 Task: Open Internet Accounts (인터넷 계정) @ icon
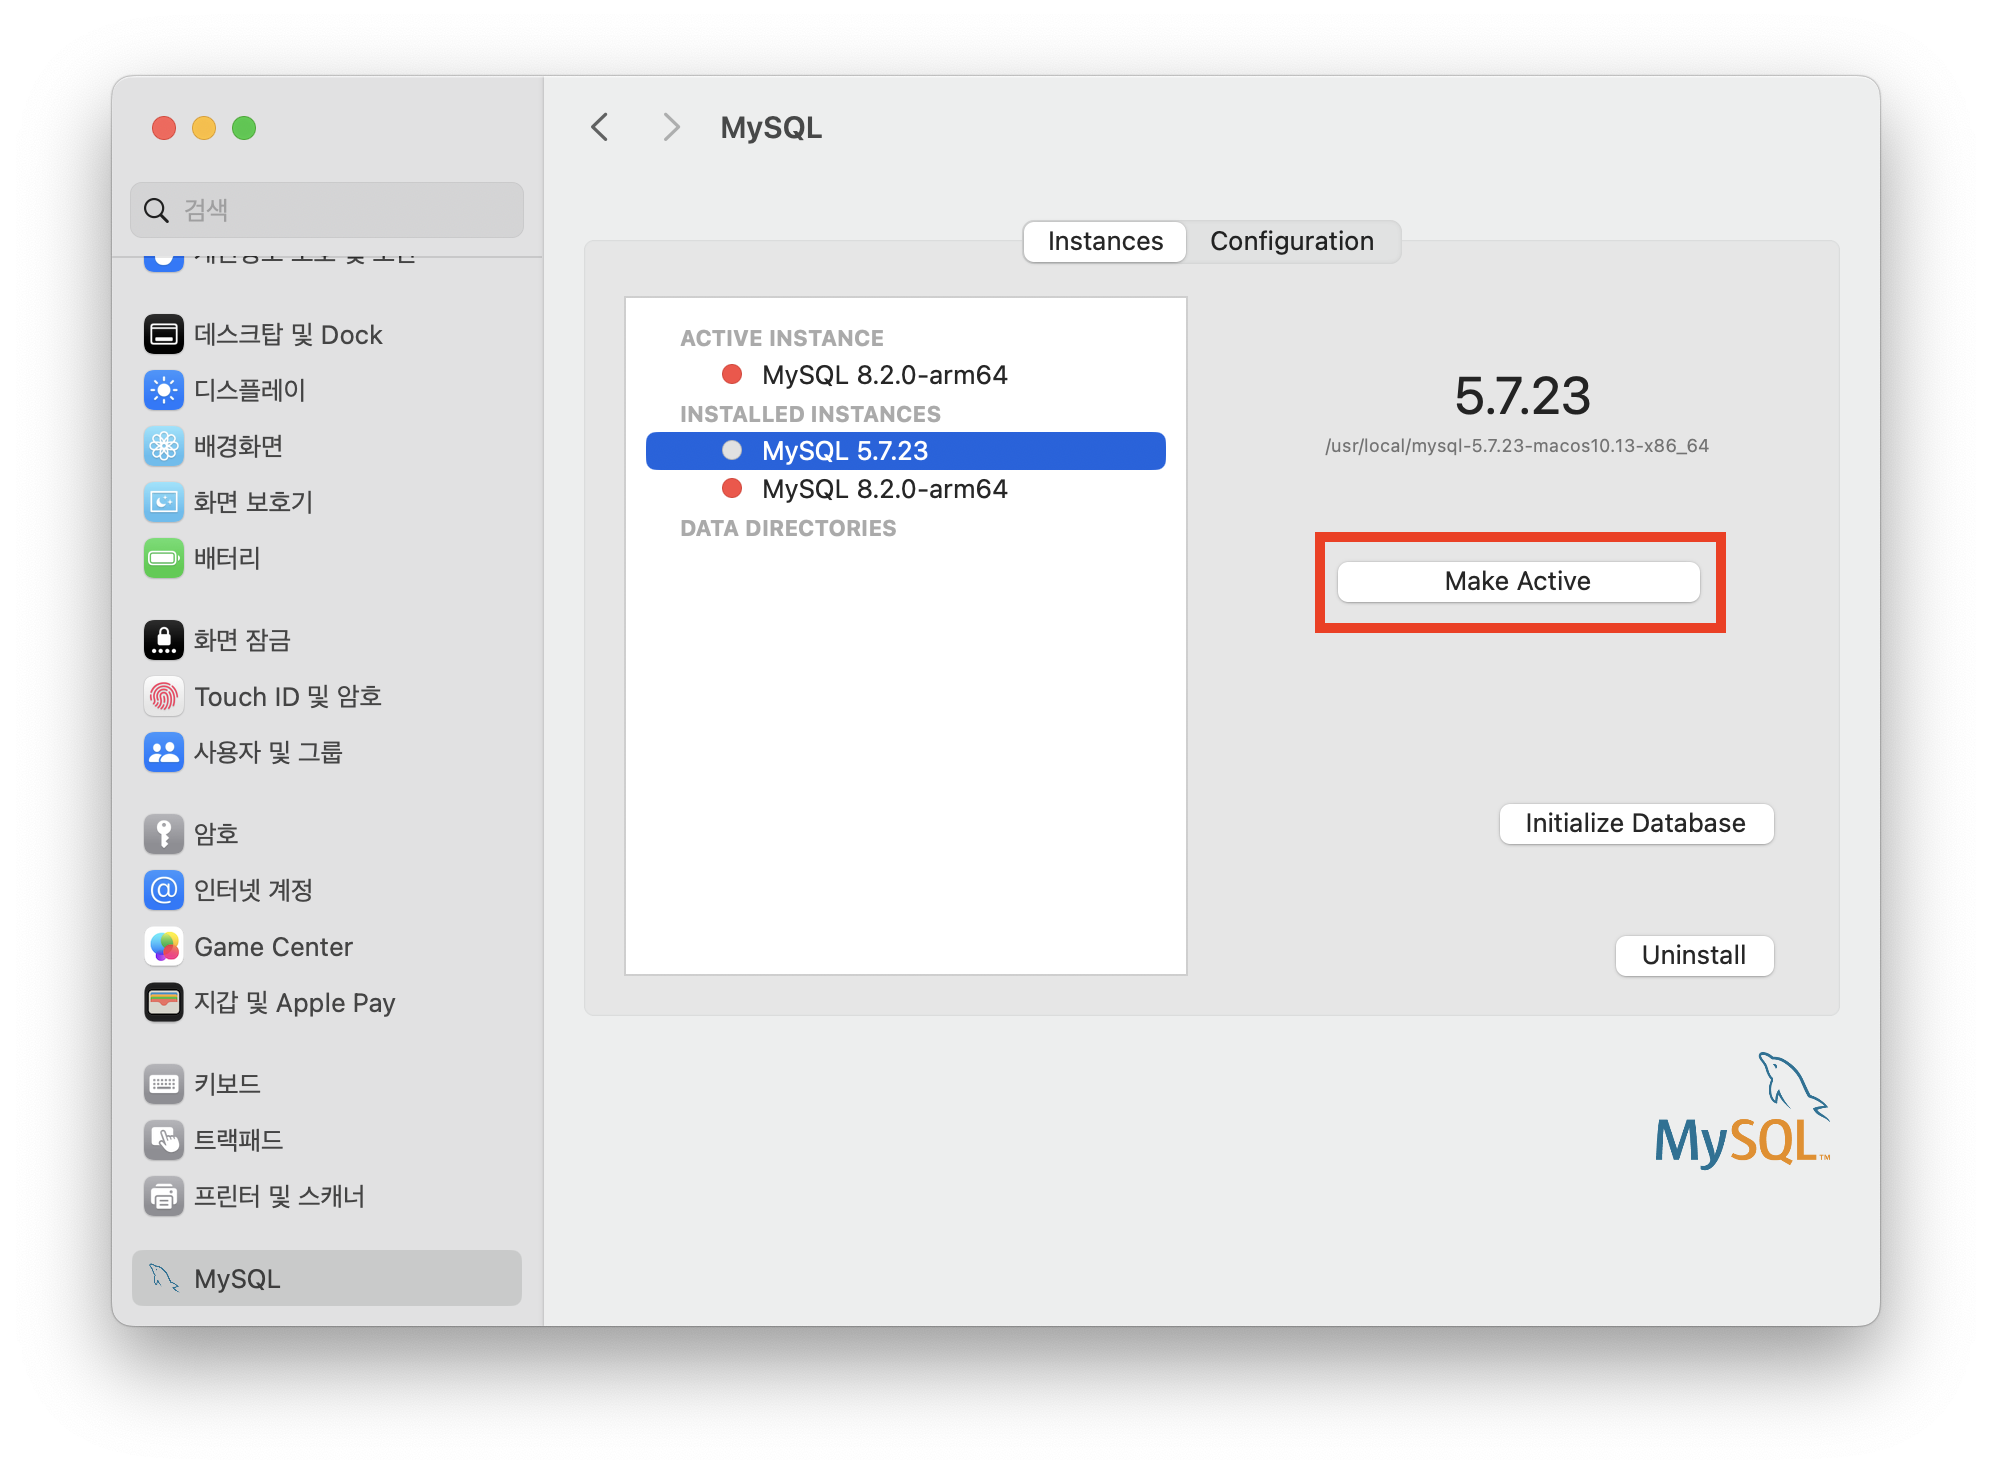164,890
